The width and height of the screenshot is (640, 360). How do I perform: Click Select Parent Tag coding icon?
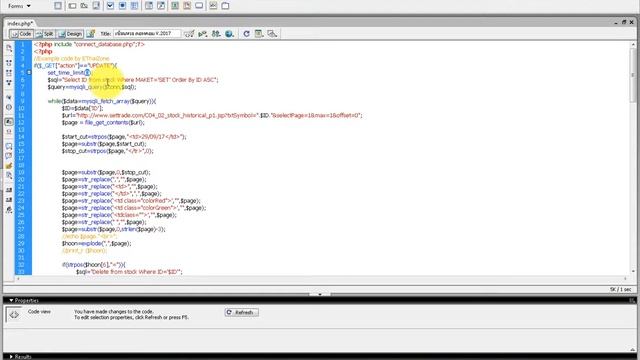coord(9,98)
